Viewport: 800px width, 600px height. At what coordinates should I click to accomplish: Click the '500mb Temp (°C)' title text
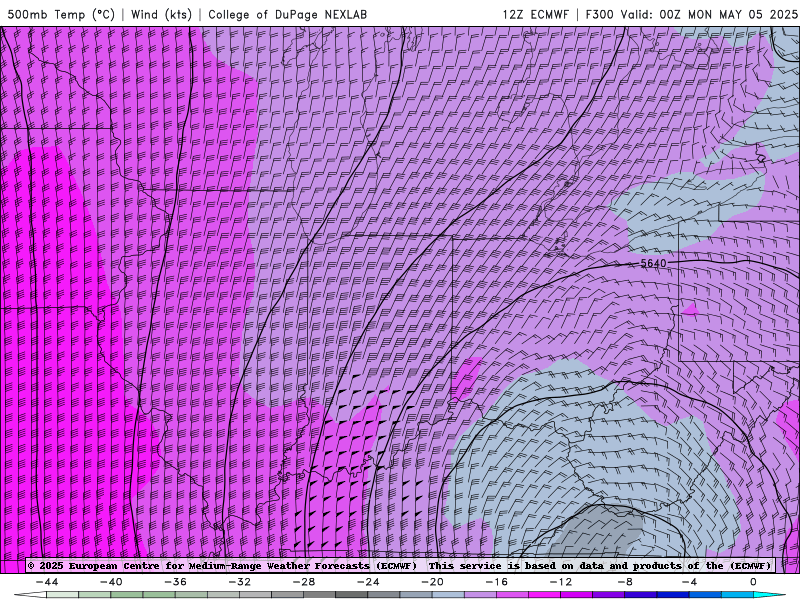[x=61, y=14]
